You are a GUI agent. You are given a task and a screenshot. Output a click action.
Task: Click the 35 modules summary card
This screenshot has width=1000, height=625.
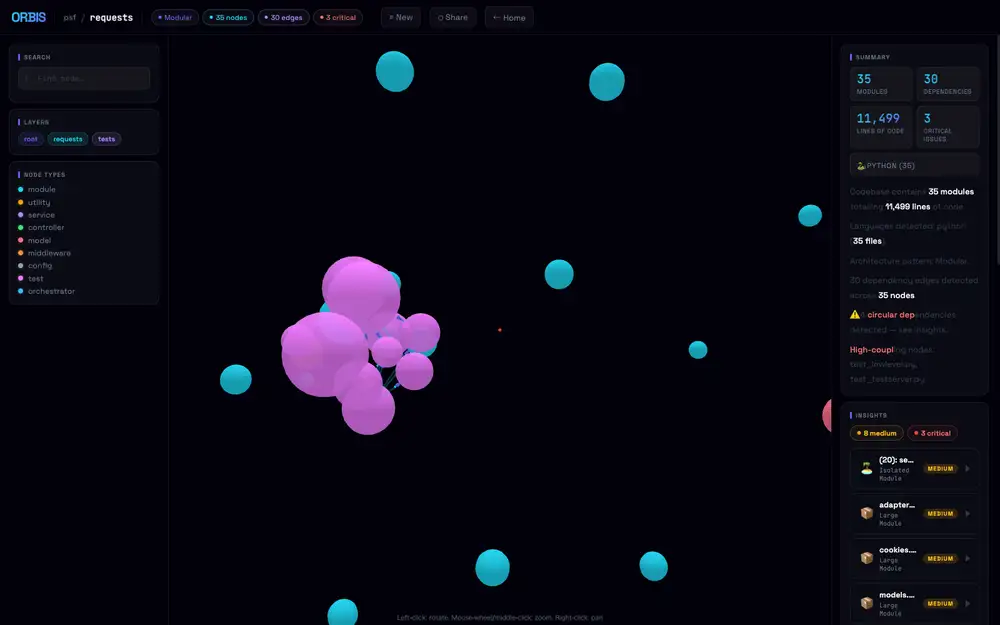tap(881, 84)
